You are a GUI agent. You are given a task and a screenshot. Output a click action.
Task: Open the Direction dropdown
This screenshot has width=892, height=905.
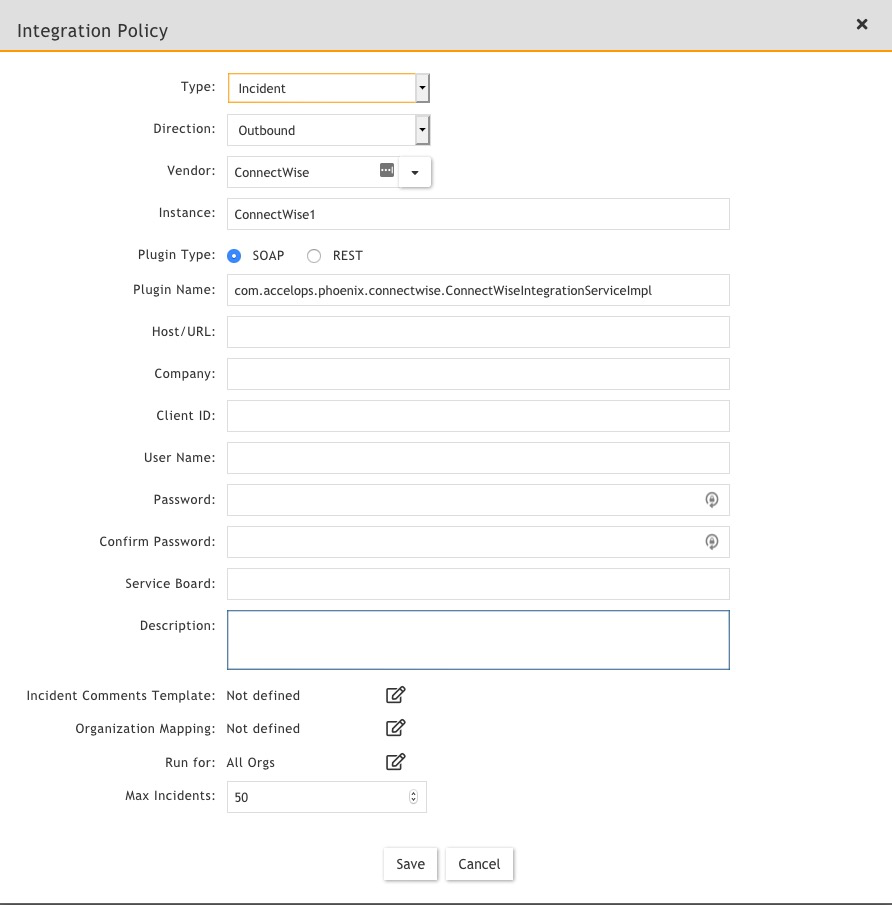(422, 130)
